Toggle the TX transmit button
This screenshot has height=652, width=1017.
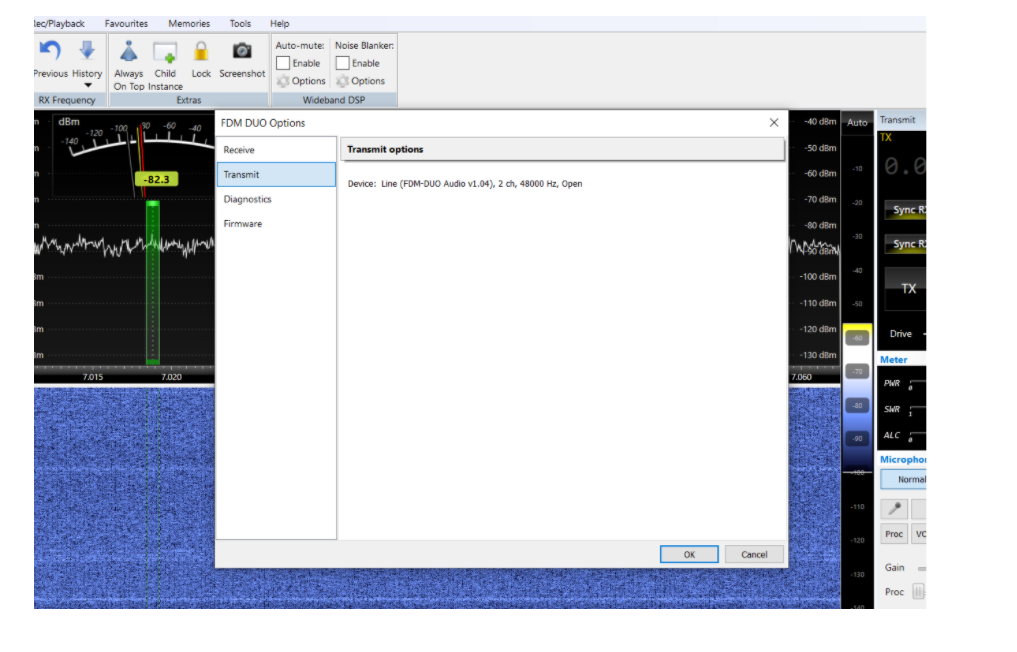click(x=908, y=288)
